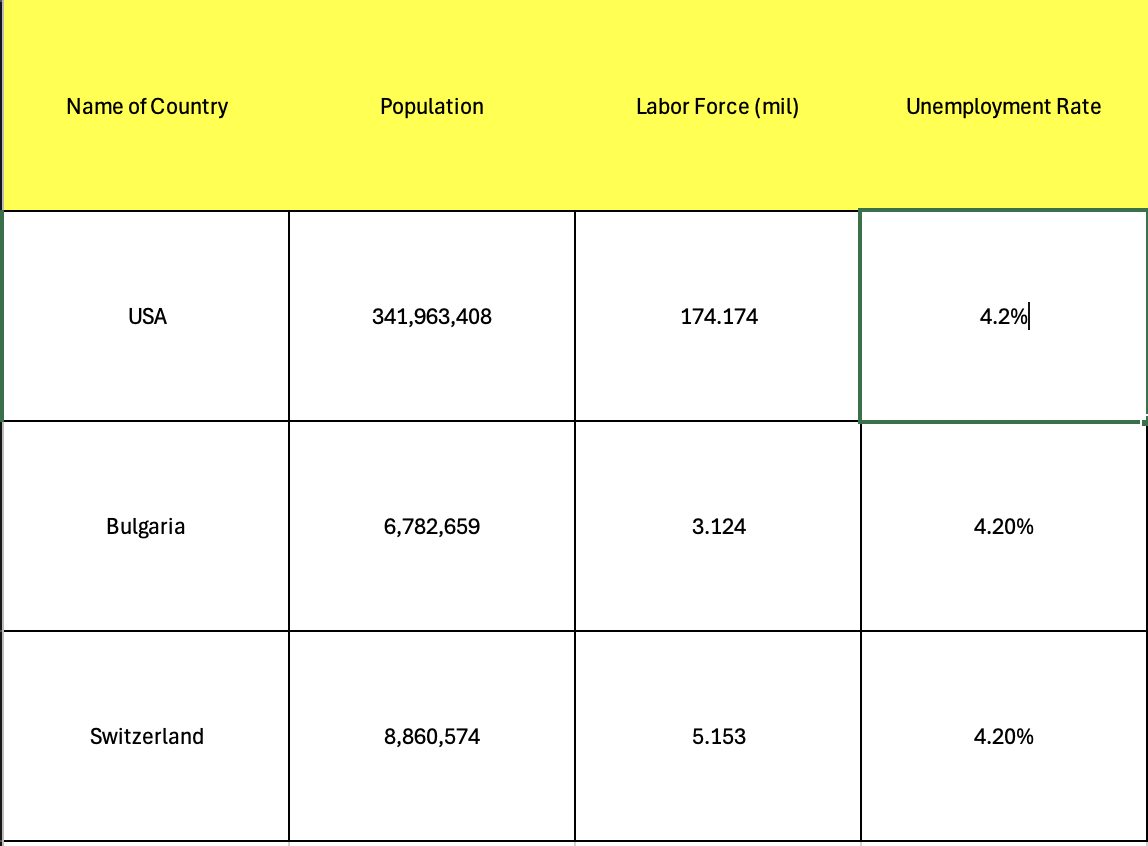The image size is (1148, 846).
Task: Click the fill handle of the active cell
Action: click(x=1145, y=422)
